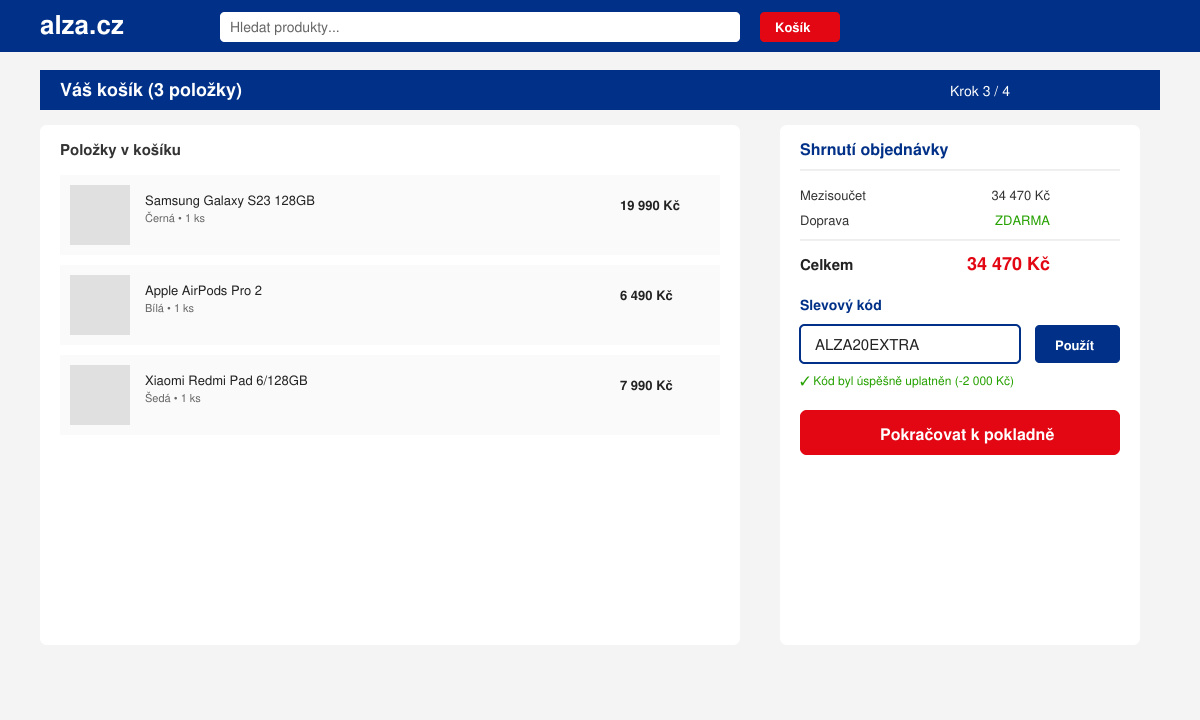Click the Mezisoučet label
This screenshot has height=720, width=1200.
click(x=833, y=195)
